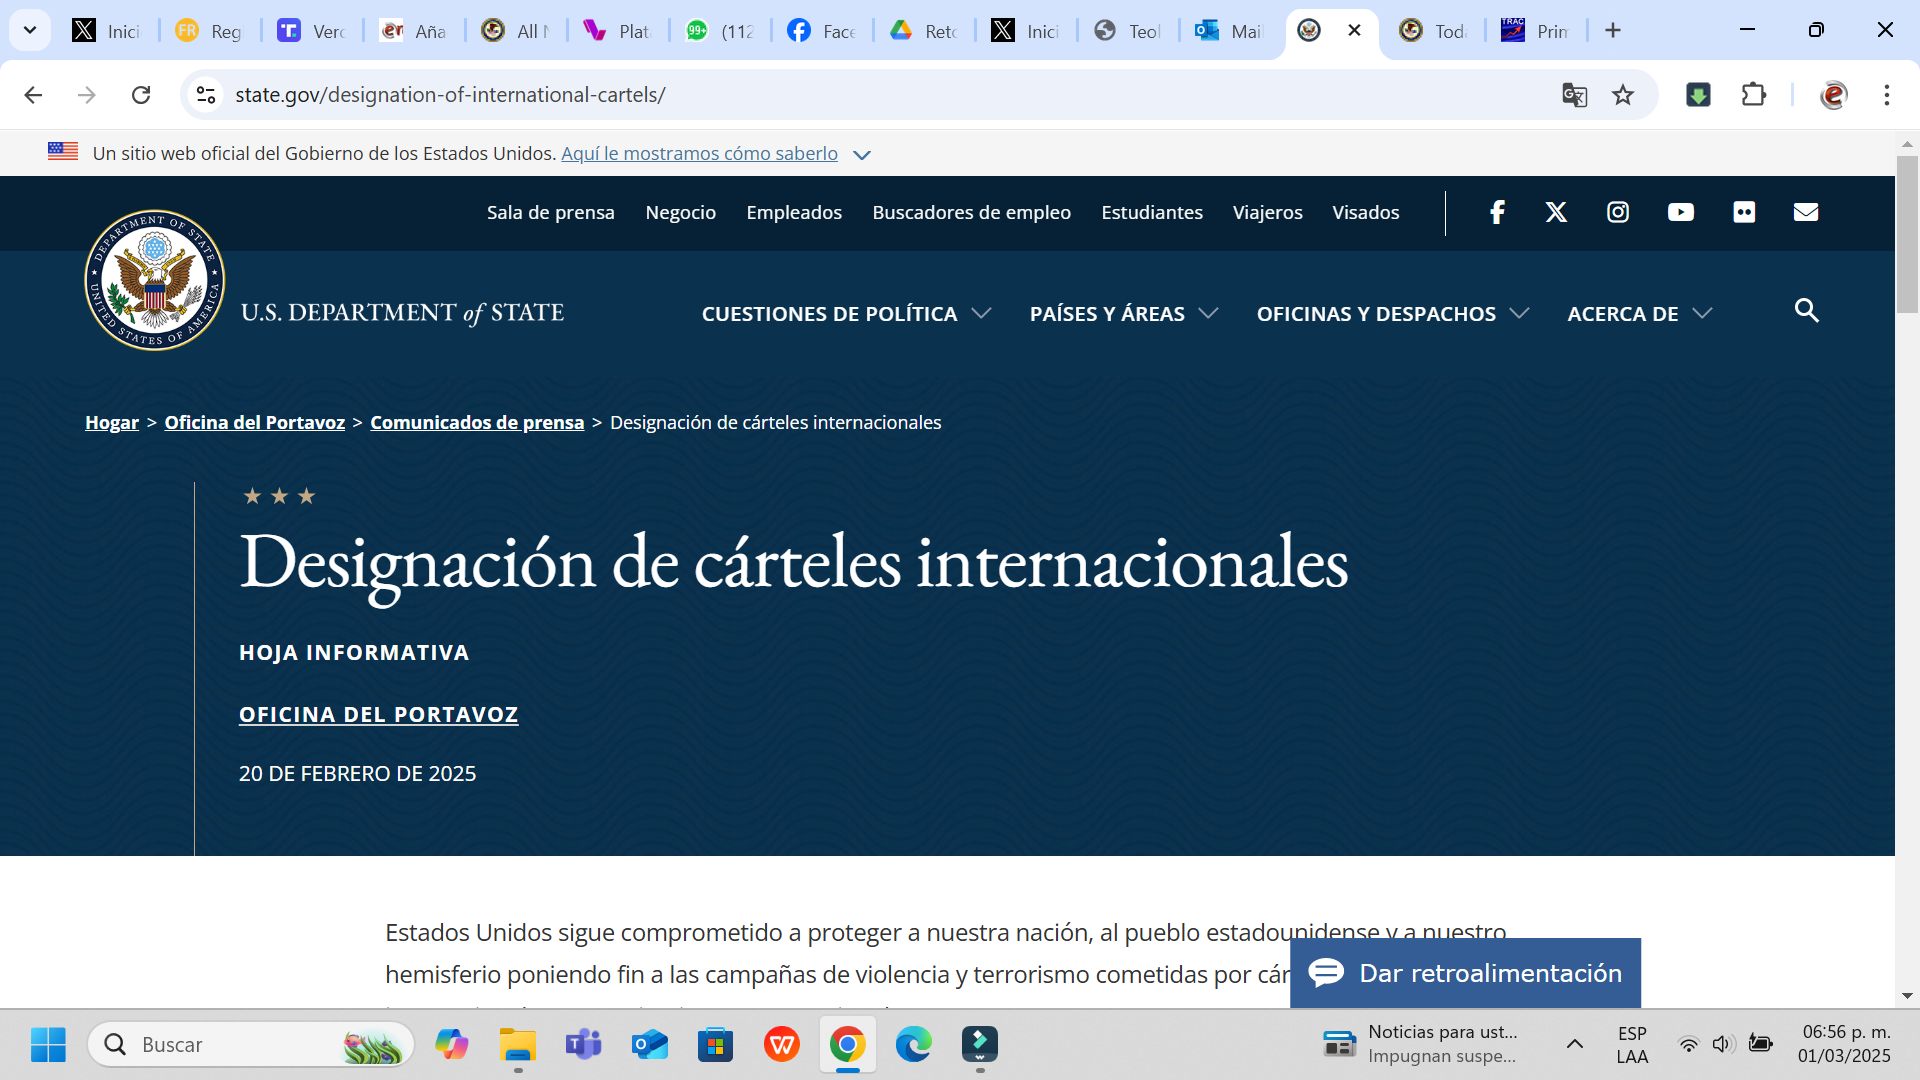Open the State Department YouTube icon
Image resolution: width=1920 pixels, height=1080 pixels.
tap(1681, 212)
